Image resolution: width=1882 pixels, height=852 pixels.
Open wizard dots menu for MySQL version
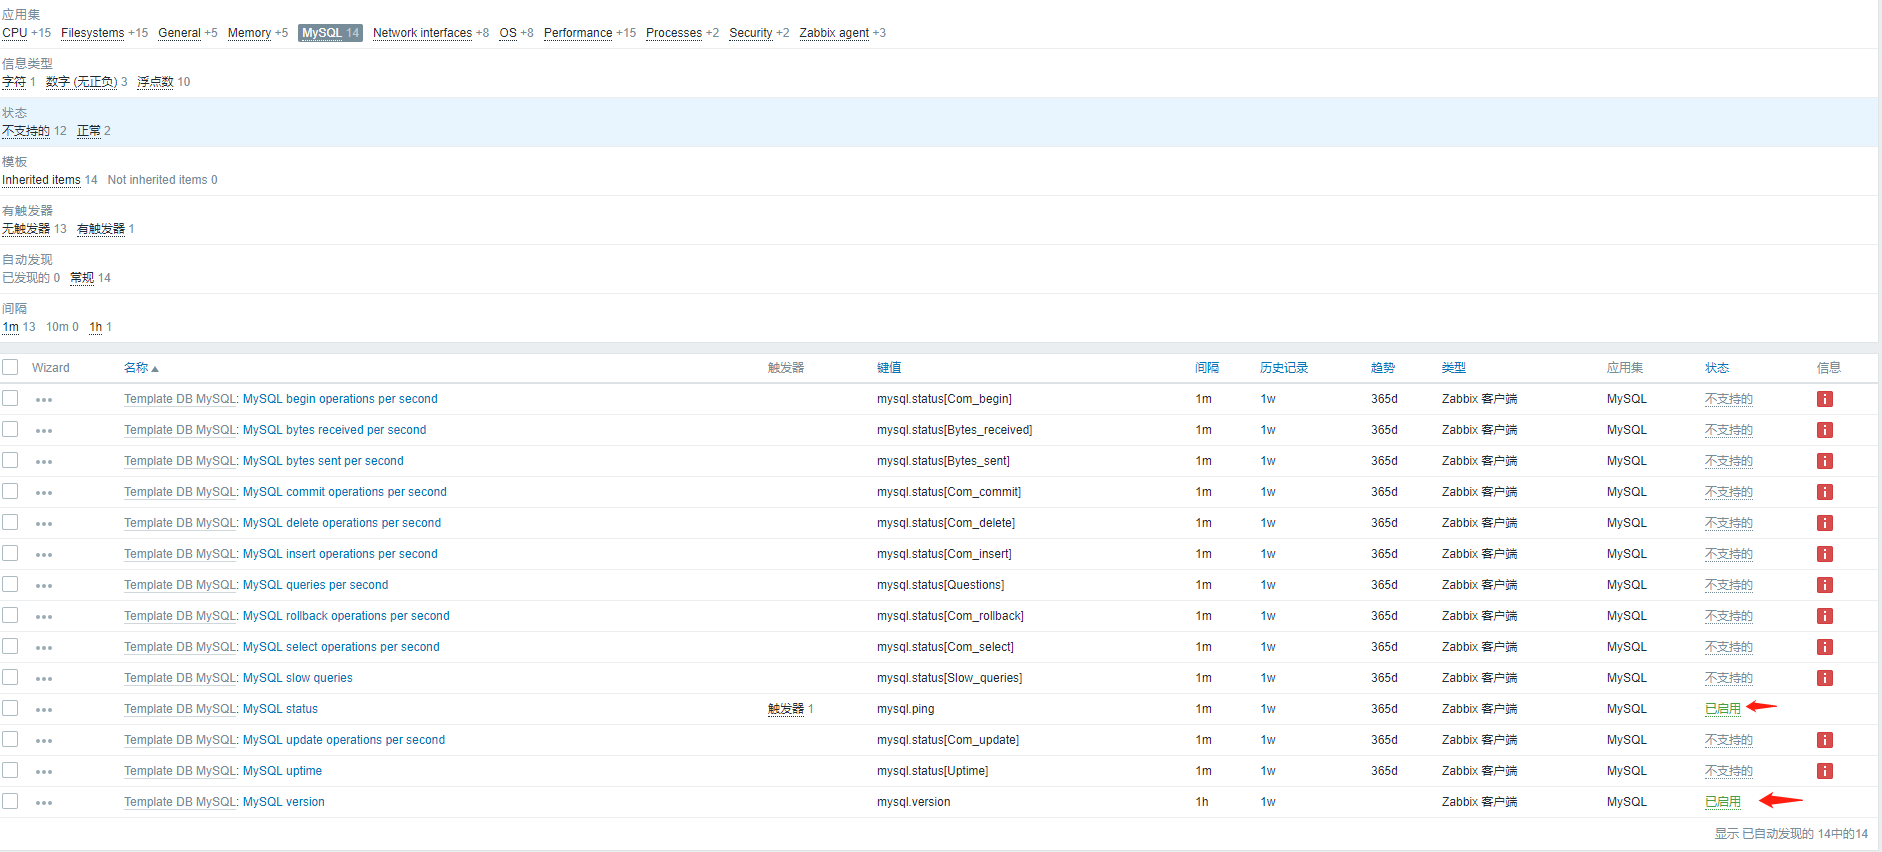point(44,803)
